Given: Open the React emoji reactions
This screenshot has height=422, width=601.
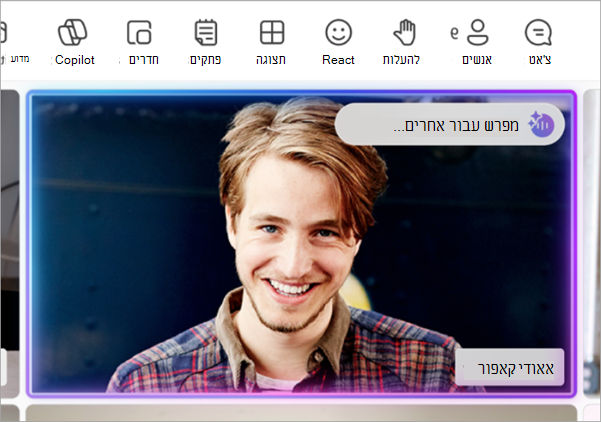Looking at the screenshot, I should pos(338,42).
